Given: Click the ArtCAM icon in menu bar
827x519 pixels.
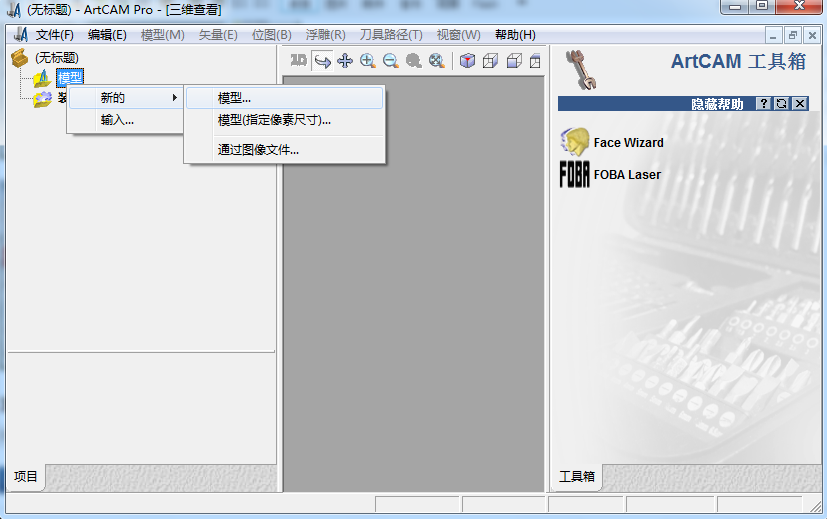Looking at the screenshot, I should [x=21, y=35].
